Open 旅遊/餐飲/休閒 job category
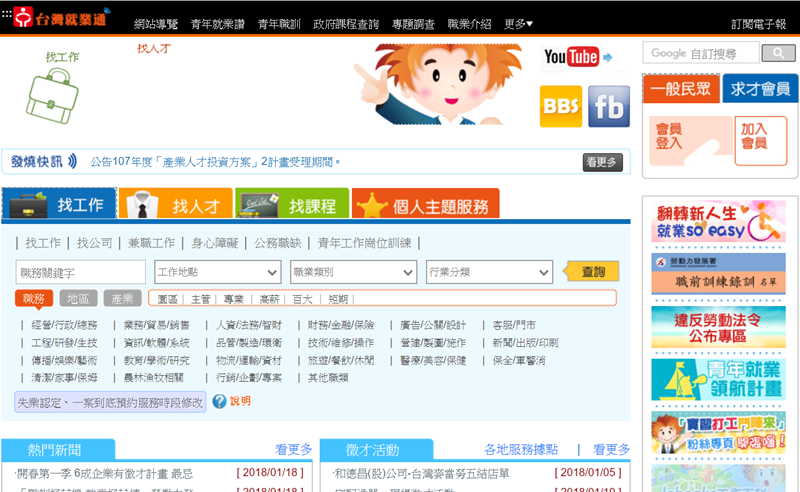Screen dimensions: 800x492 point(341,360)
